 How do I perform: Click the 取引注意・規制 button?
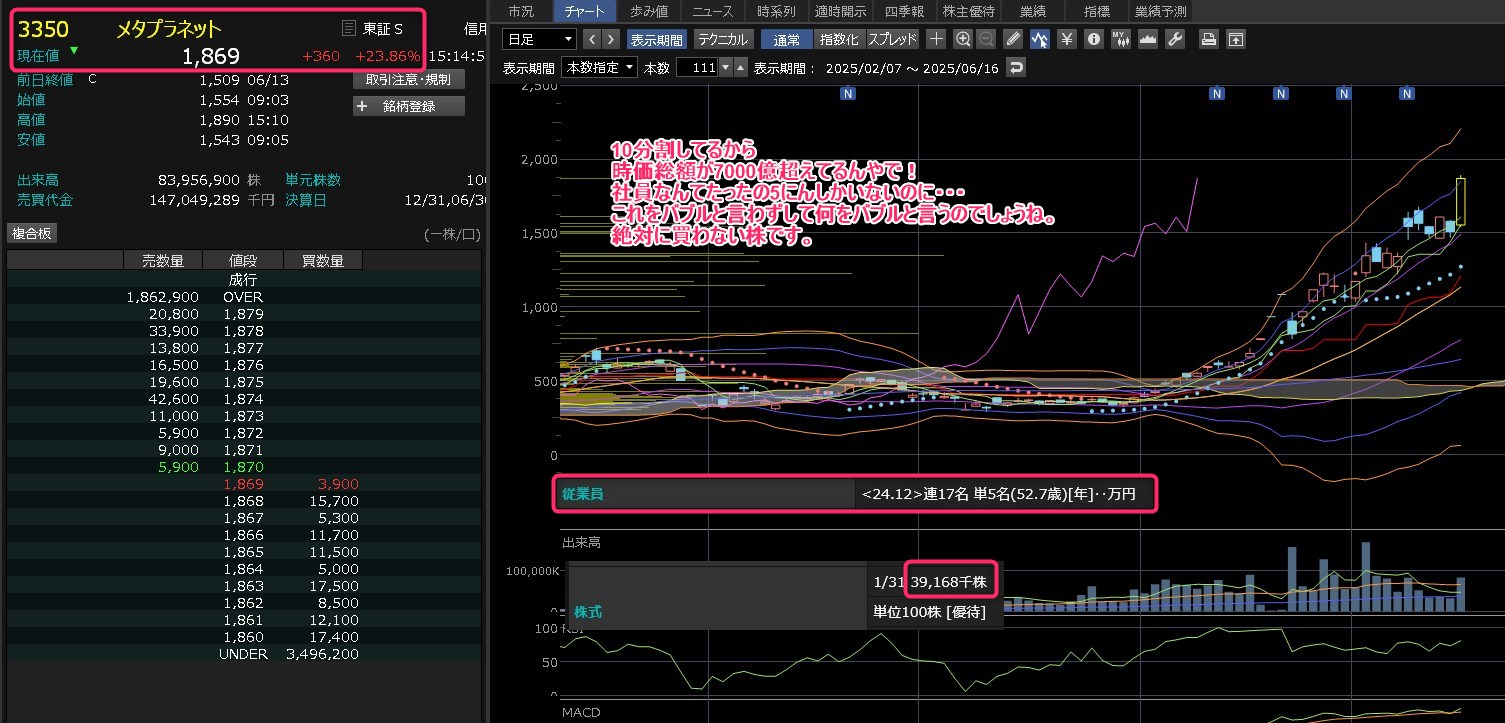pyautogui.click(x=408, y=79)
